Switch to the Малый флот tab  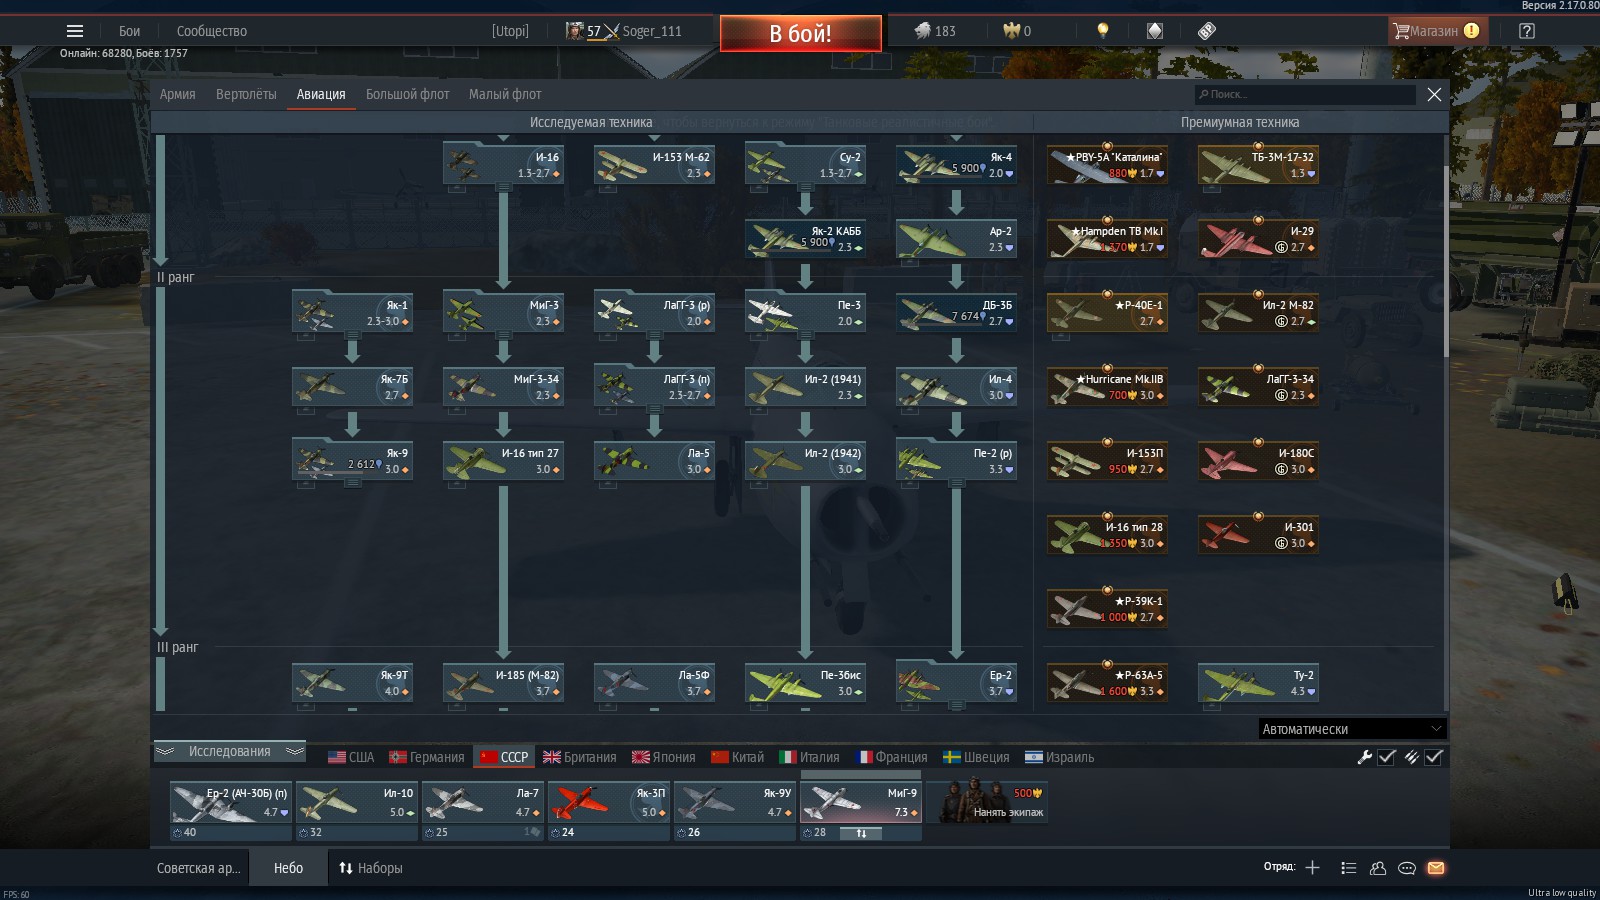click(x=505, y=94)
